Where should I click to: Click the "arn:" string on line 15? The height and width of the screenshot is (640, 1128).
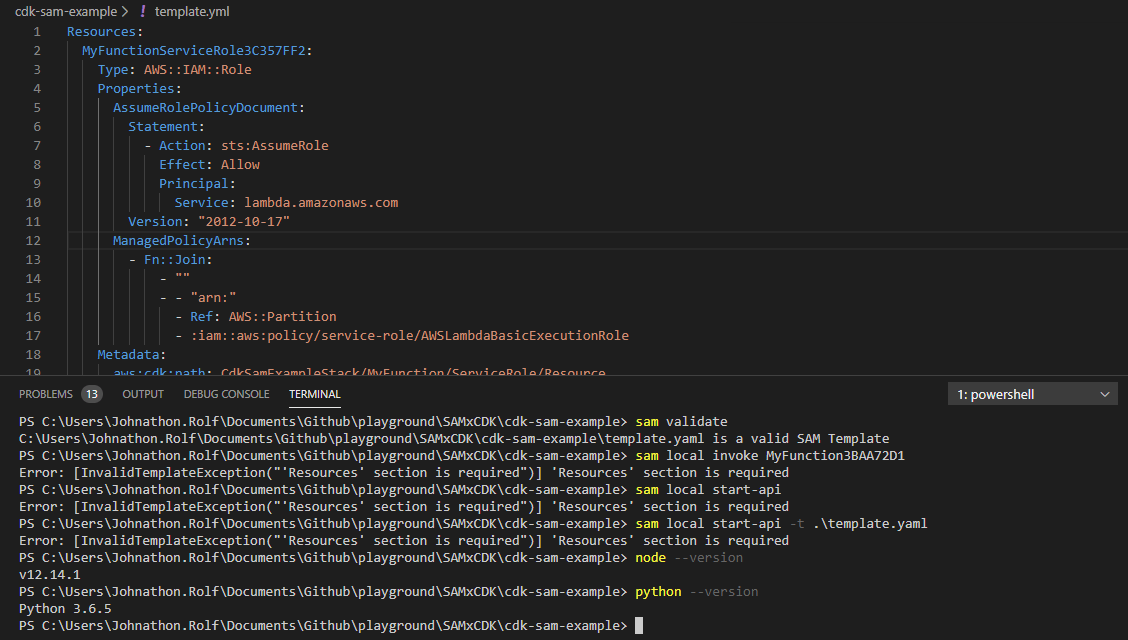coord(214,298)
